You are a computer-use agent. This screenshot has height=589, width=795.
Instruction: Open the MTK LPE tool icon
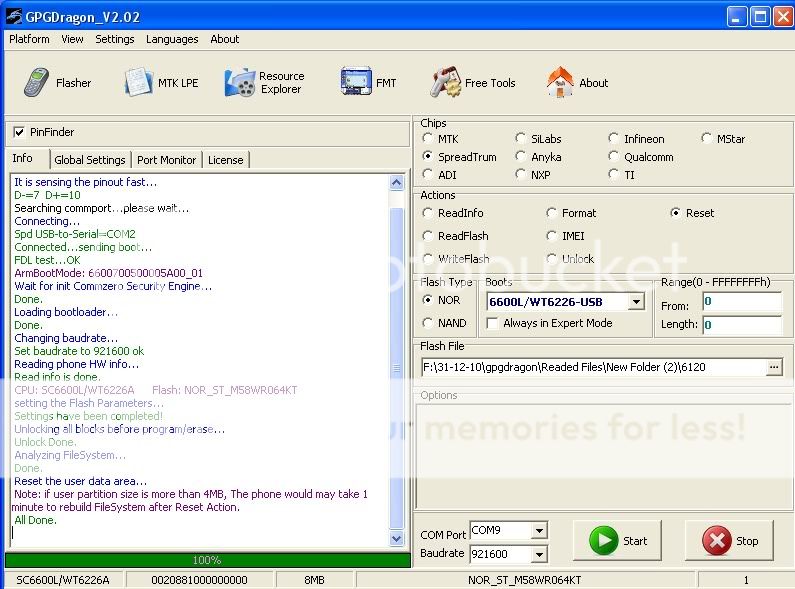coord(138,82)
